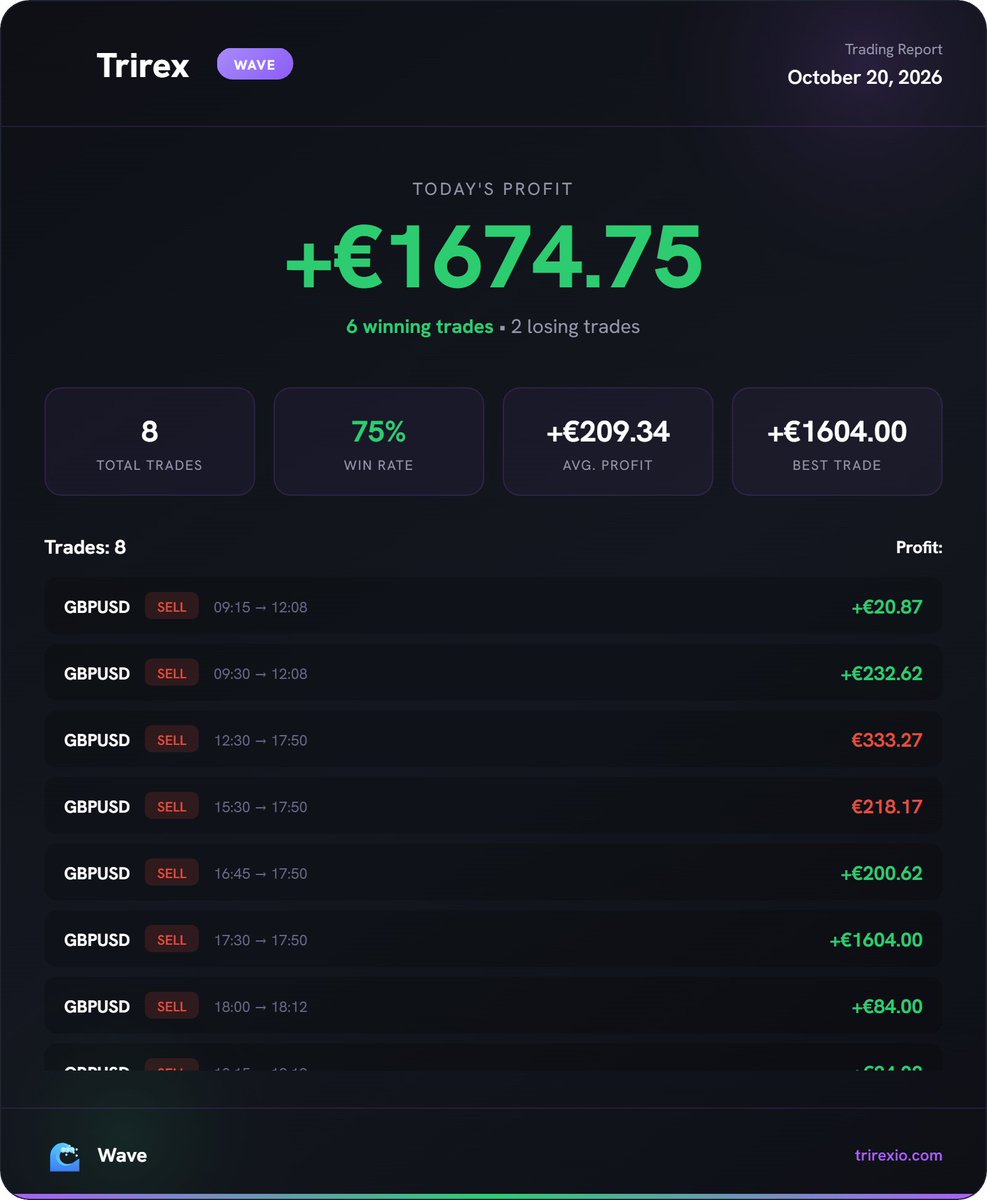Open the trirexio.com link
987x1200 pixels.
click(899, 1155)
